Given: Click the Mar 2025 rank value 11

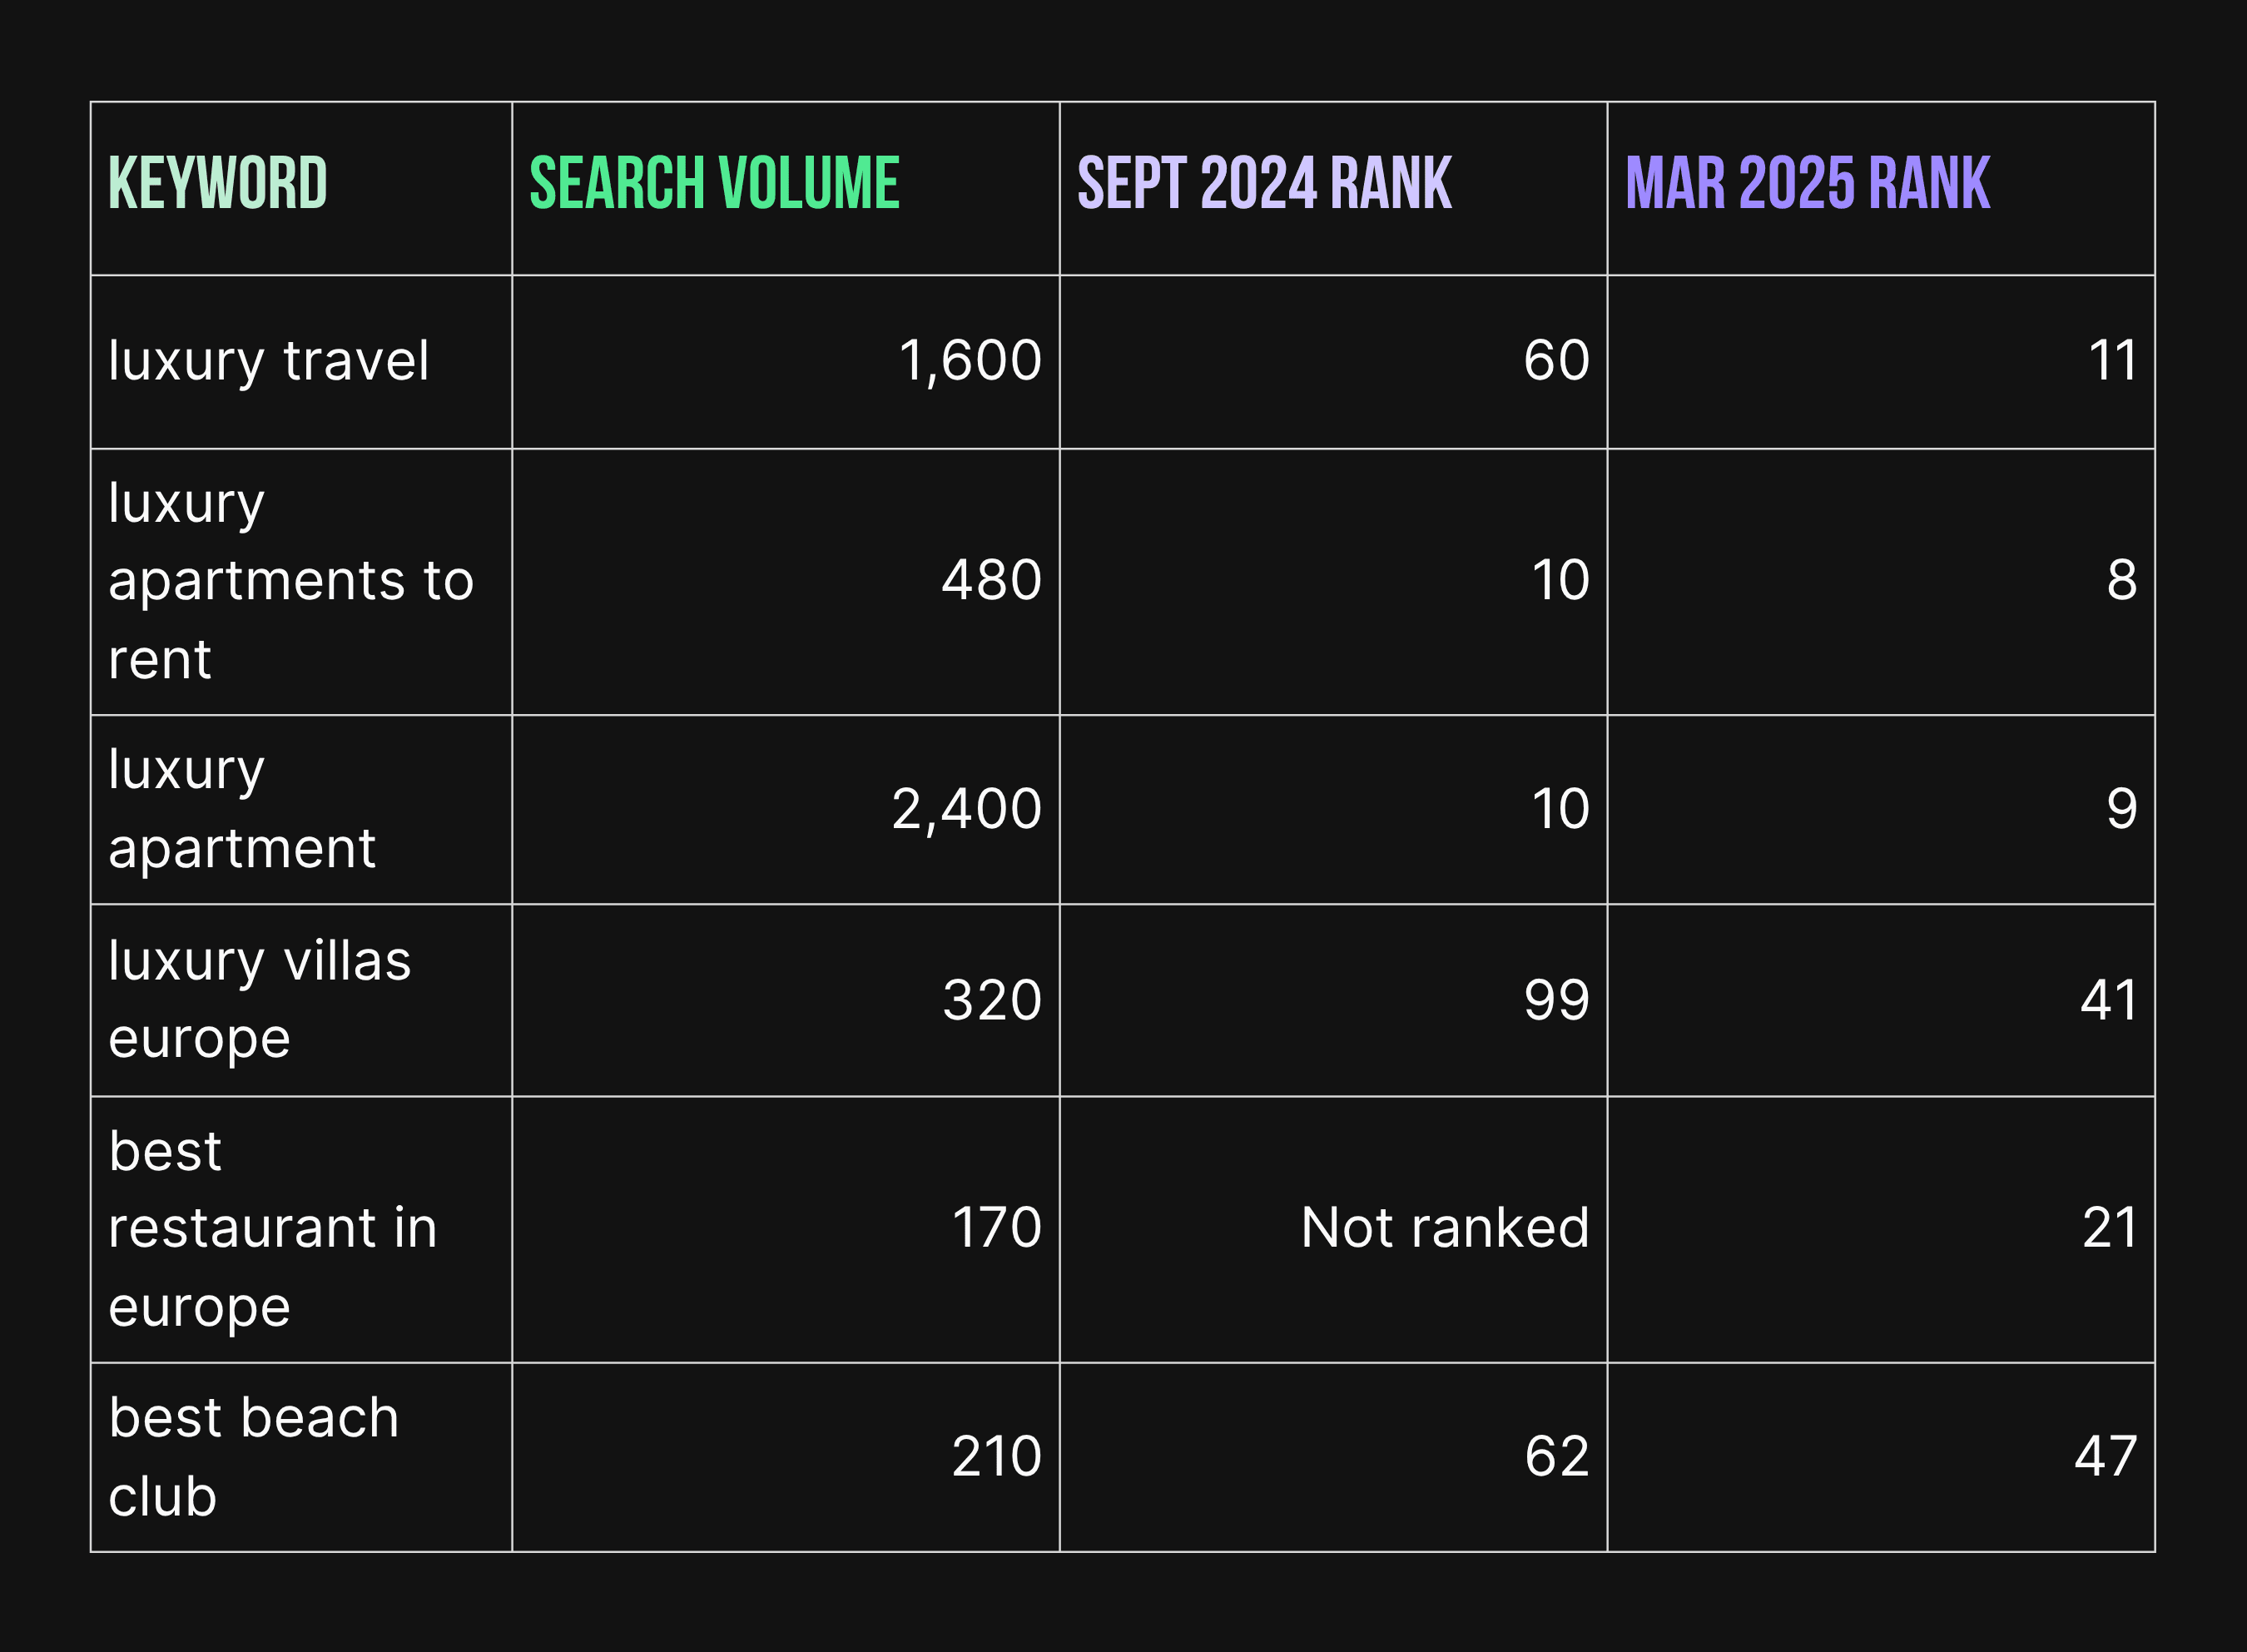Looking at the screenshot, I should click(x=2112, y=361).
